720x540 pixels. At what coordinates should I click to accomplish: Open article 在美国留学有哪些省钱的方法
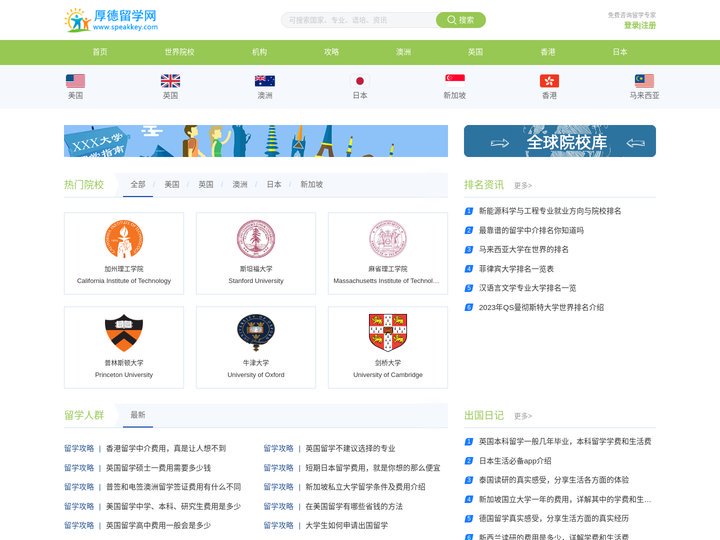coord(354,506)
